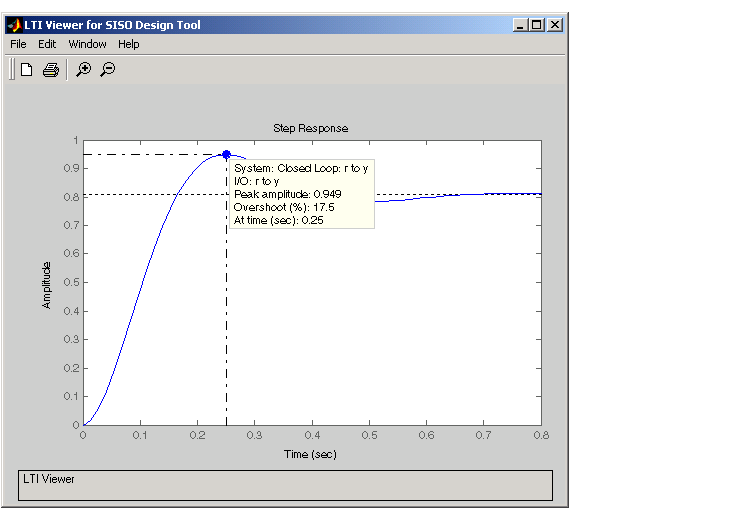This screenshot has width=750, height=510.
Task: Click the MATLAB logo in title bar
Action: 14,25
